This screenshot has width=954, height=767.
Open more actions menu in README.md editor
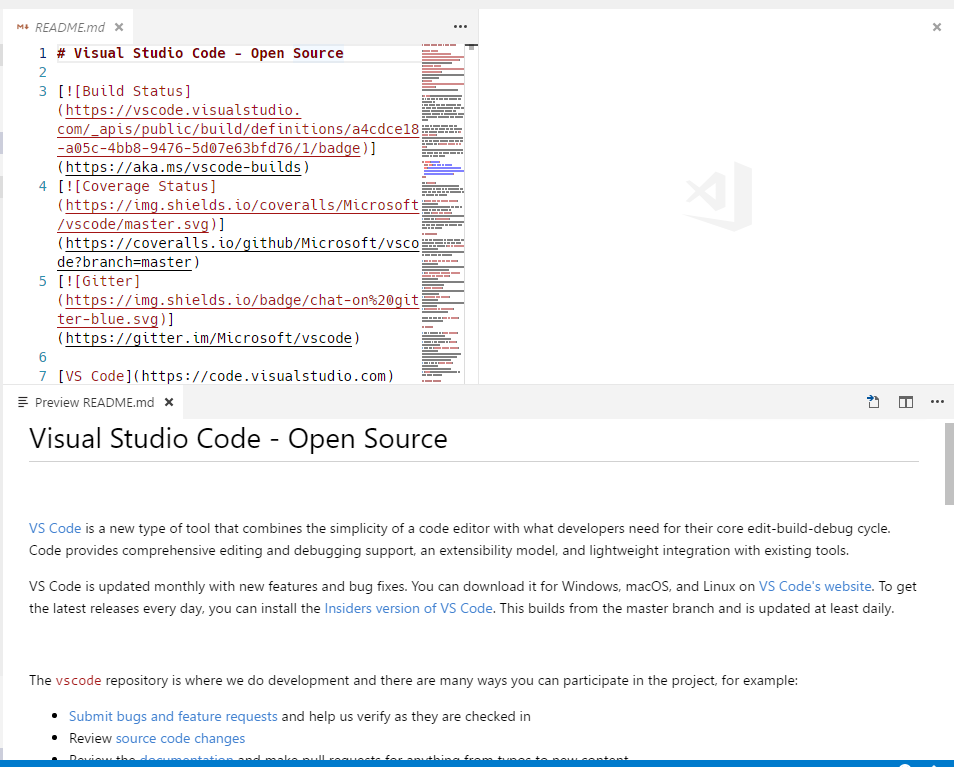click(x=460, y=26)
